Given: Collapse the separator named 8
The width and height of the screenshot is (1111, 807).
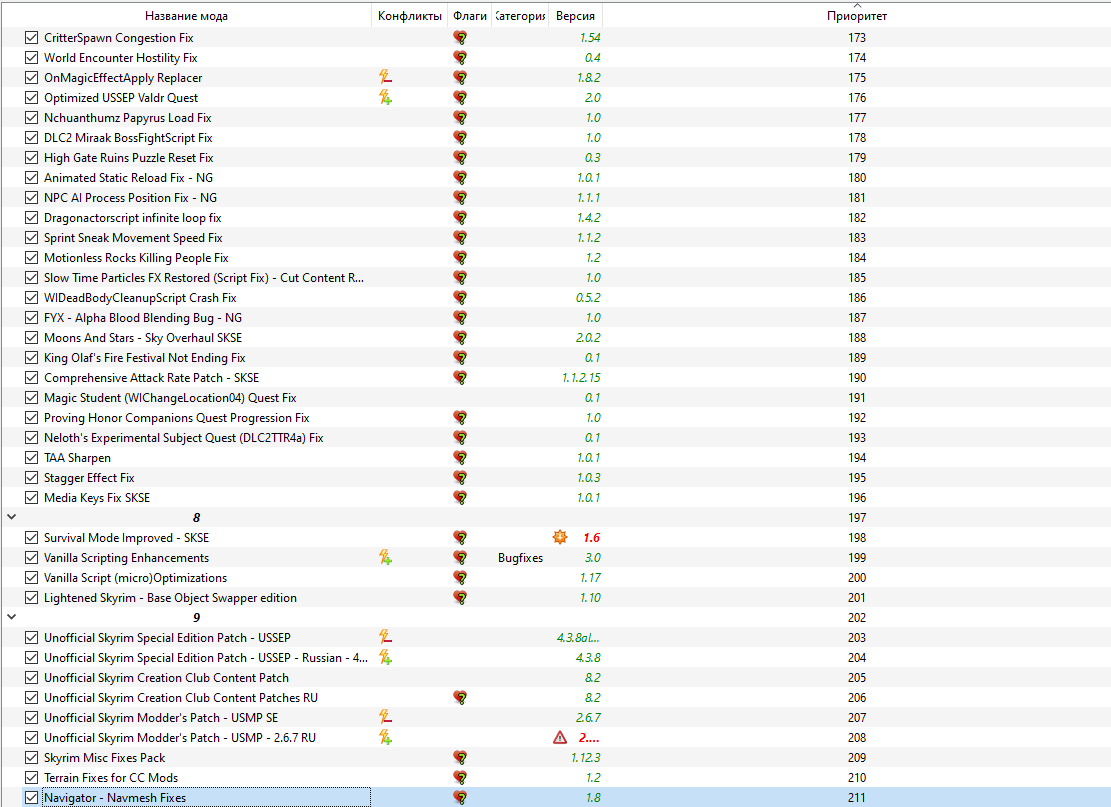Looking at the screenshot, I should click(11, 517).
